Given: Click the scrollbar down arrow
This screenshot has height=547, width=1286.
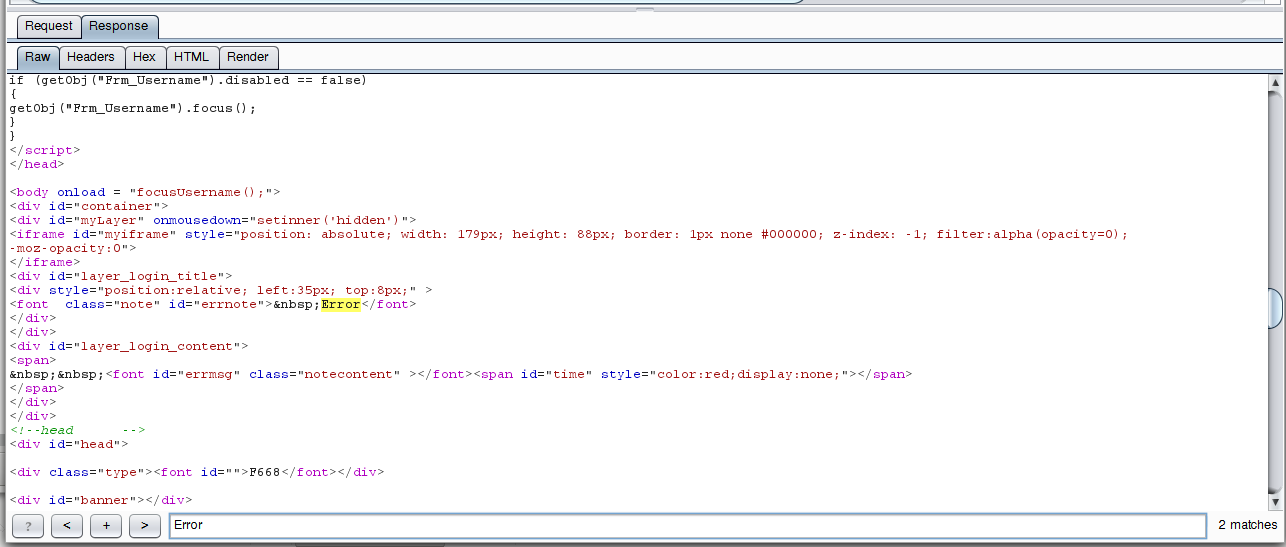Looking at the screenshot, I should tap(1275, 500).
